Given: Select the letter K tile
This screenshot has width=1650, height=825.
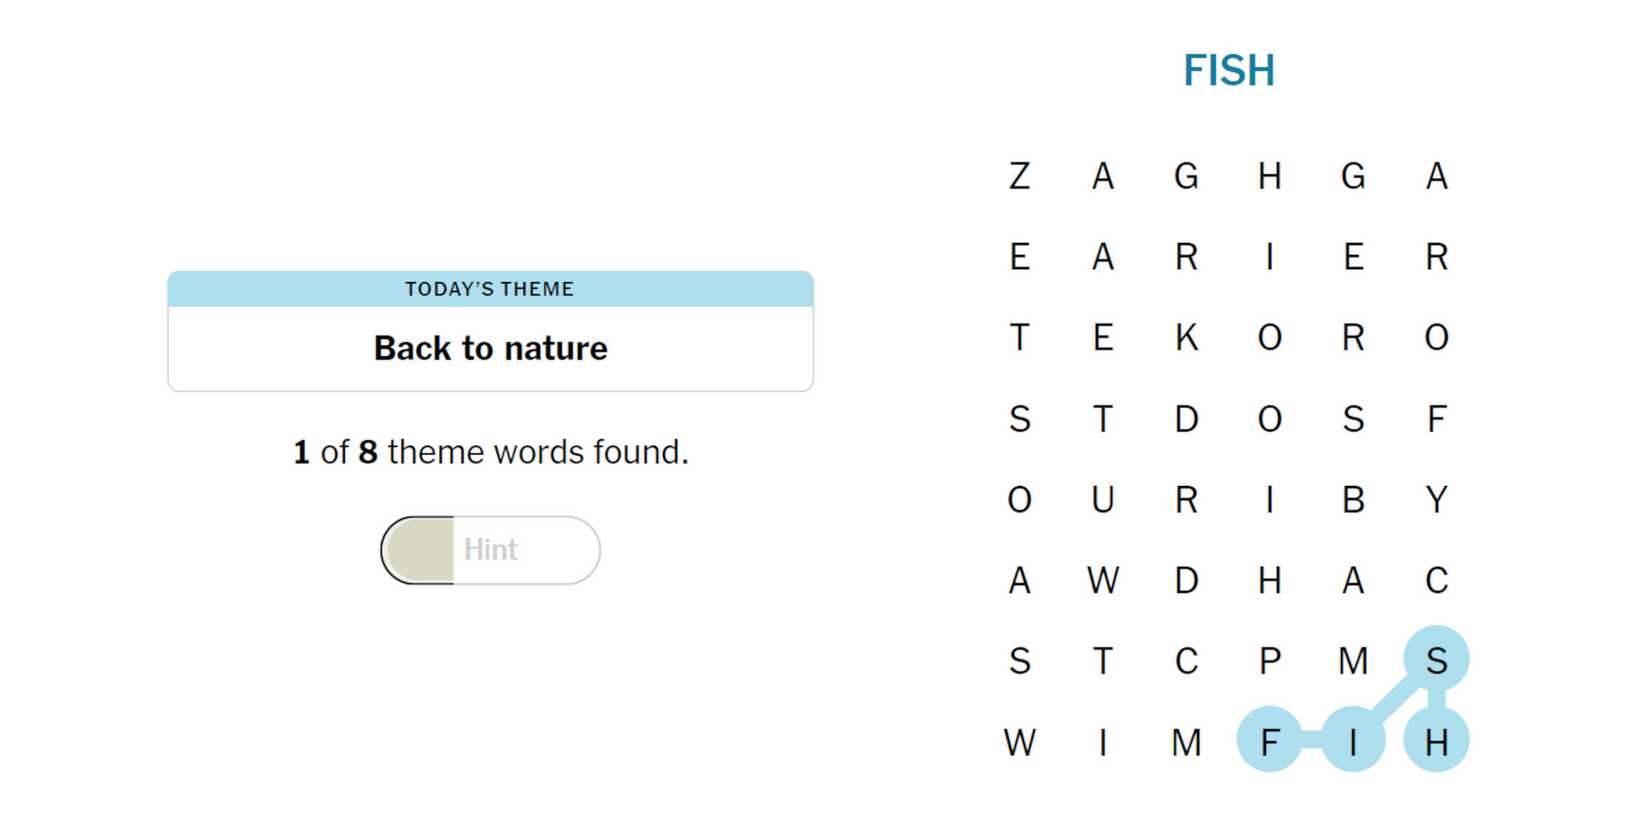Looking at the screenshot, I should click(x=1186, y=338).
